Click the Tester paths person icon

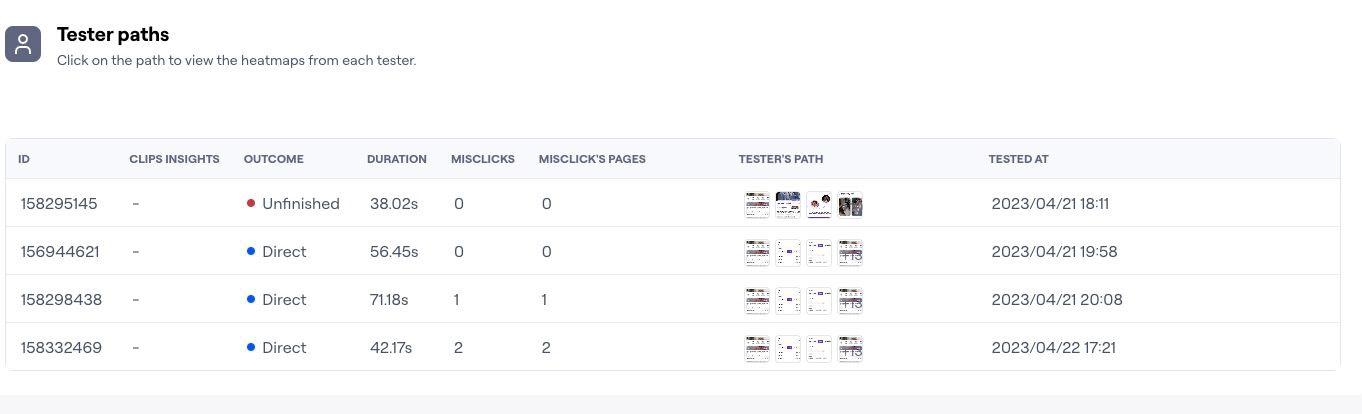[x=23, y=44]
